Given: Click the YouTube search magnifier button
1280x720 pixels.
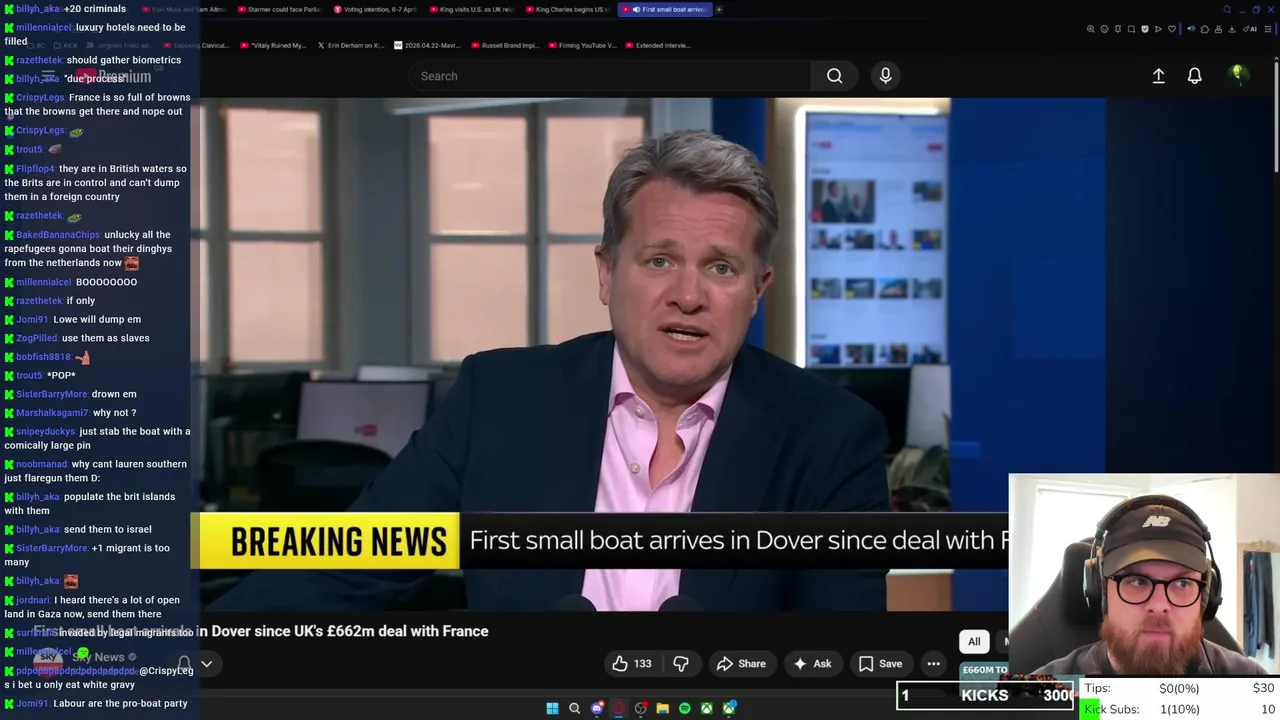Looking at the screenshot, I should [x=834, y=76].
